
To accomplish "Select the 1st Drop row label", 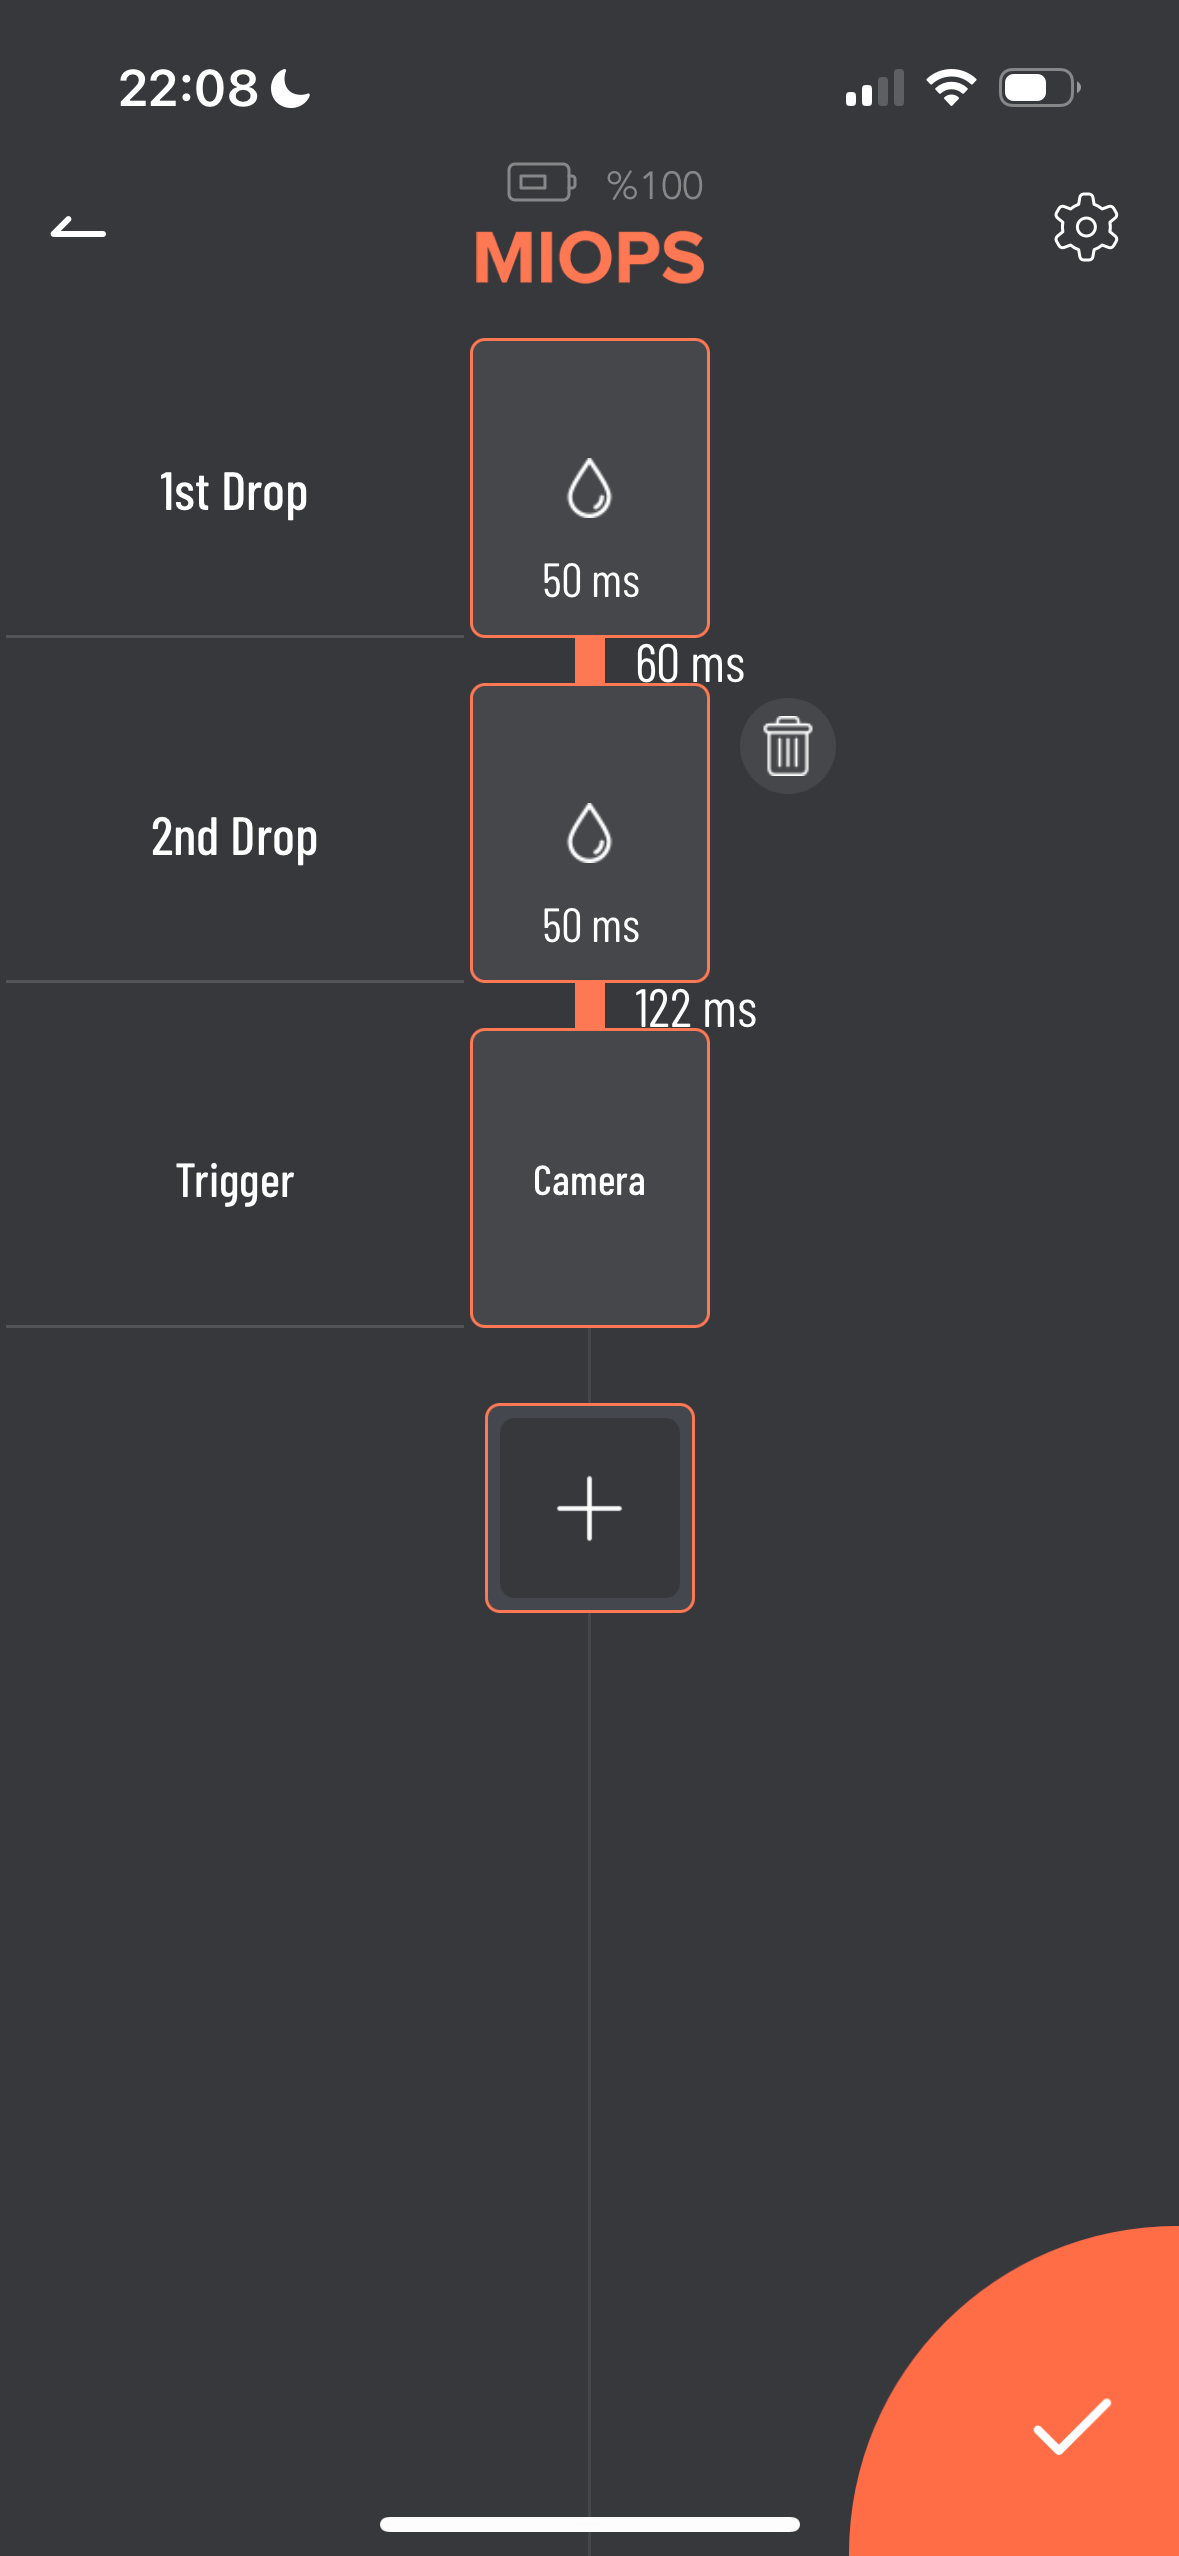I will click(x=234, y=492).
